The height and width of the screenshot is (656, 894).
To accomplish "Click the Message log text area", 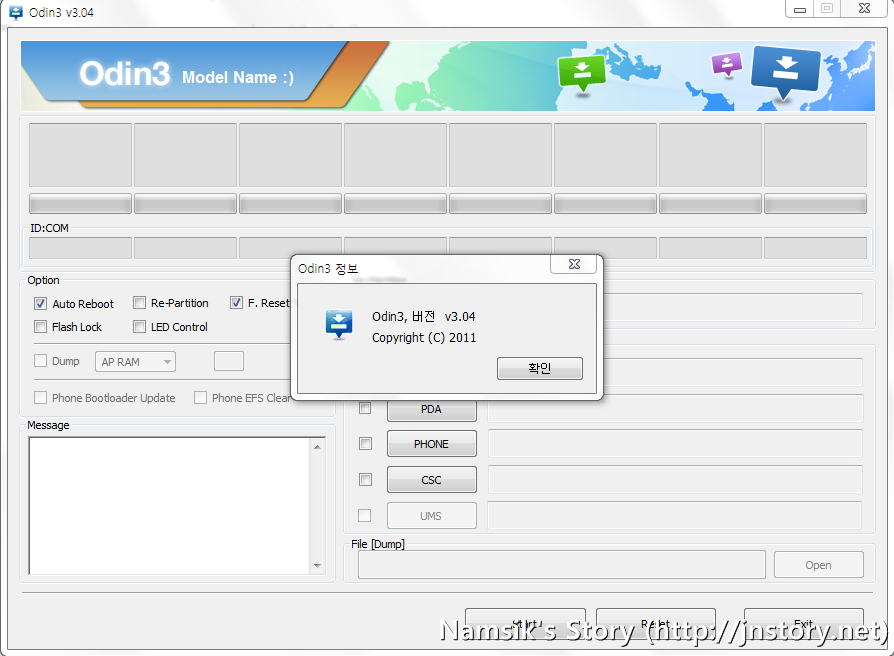I will pyautogui.click(x=170, y=506).
